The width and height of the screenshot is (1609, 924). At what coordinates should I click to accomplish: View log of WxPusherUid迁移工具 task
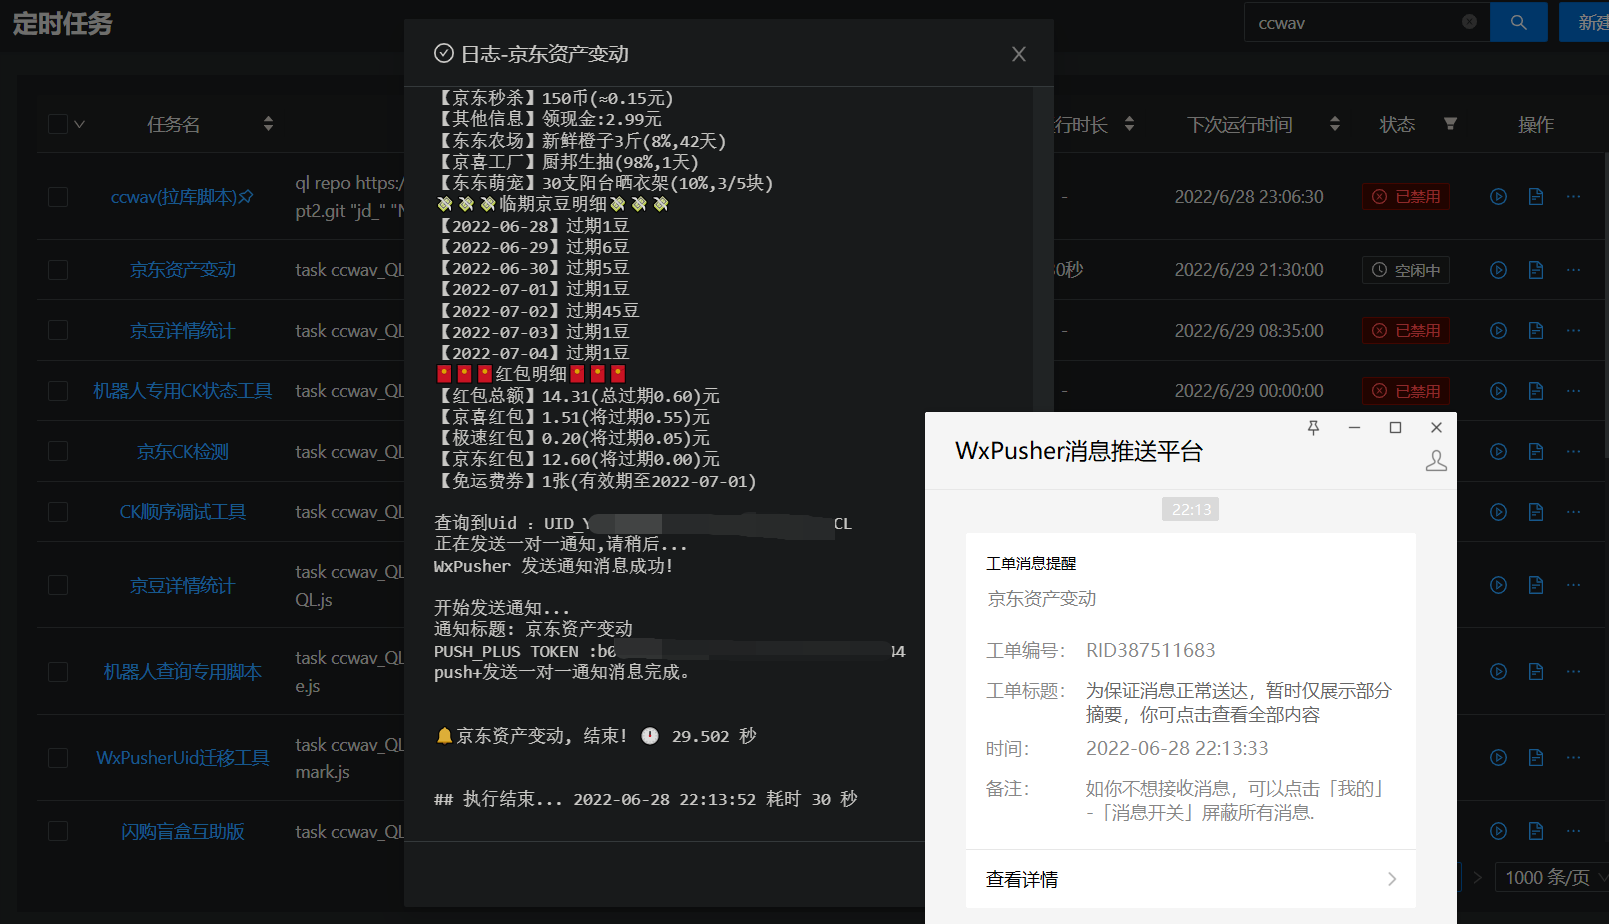[x=1536, y=758]
